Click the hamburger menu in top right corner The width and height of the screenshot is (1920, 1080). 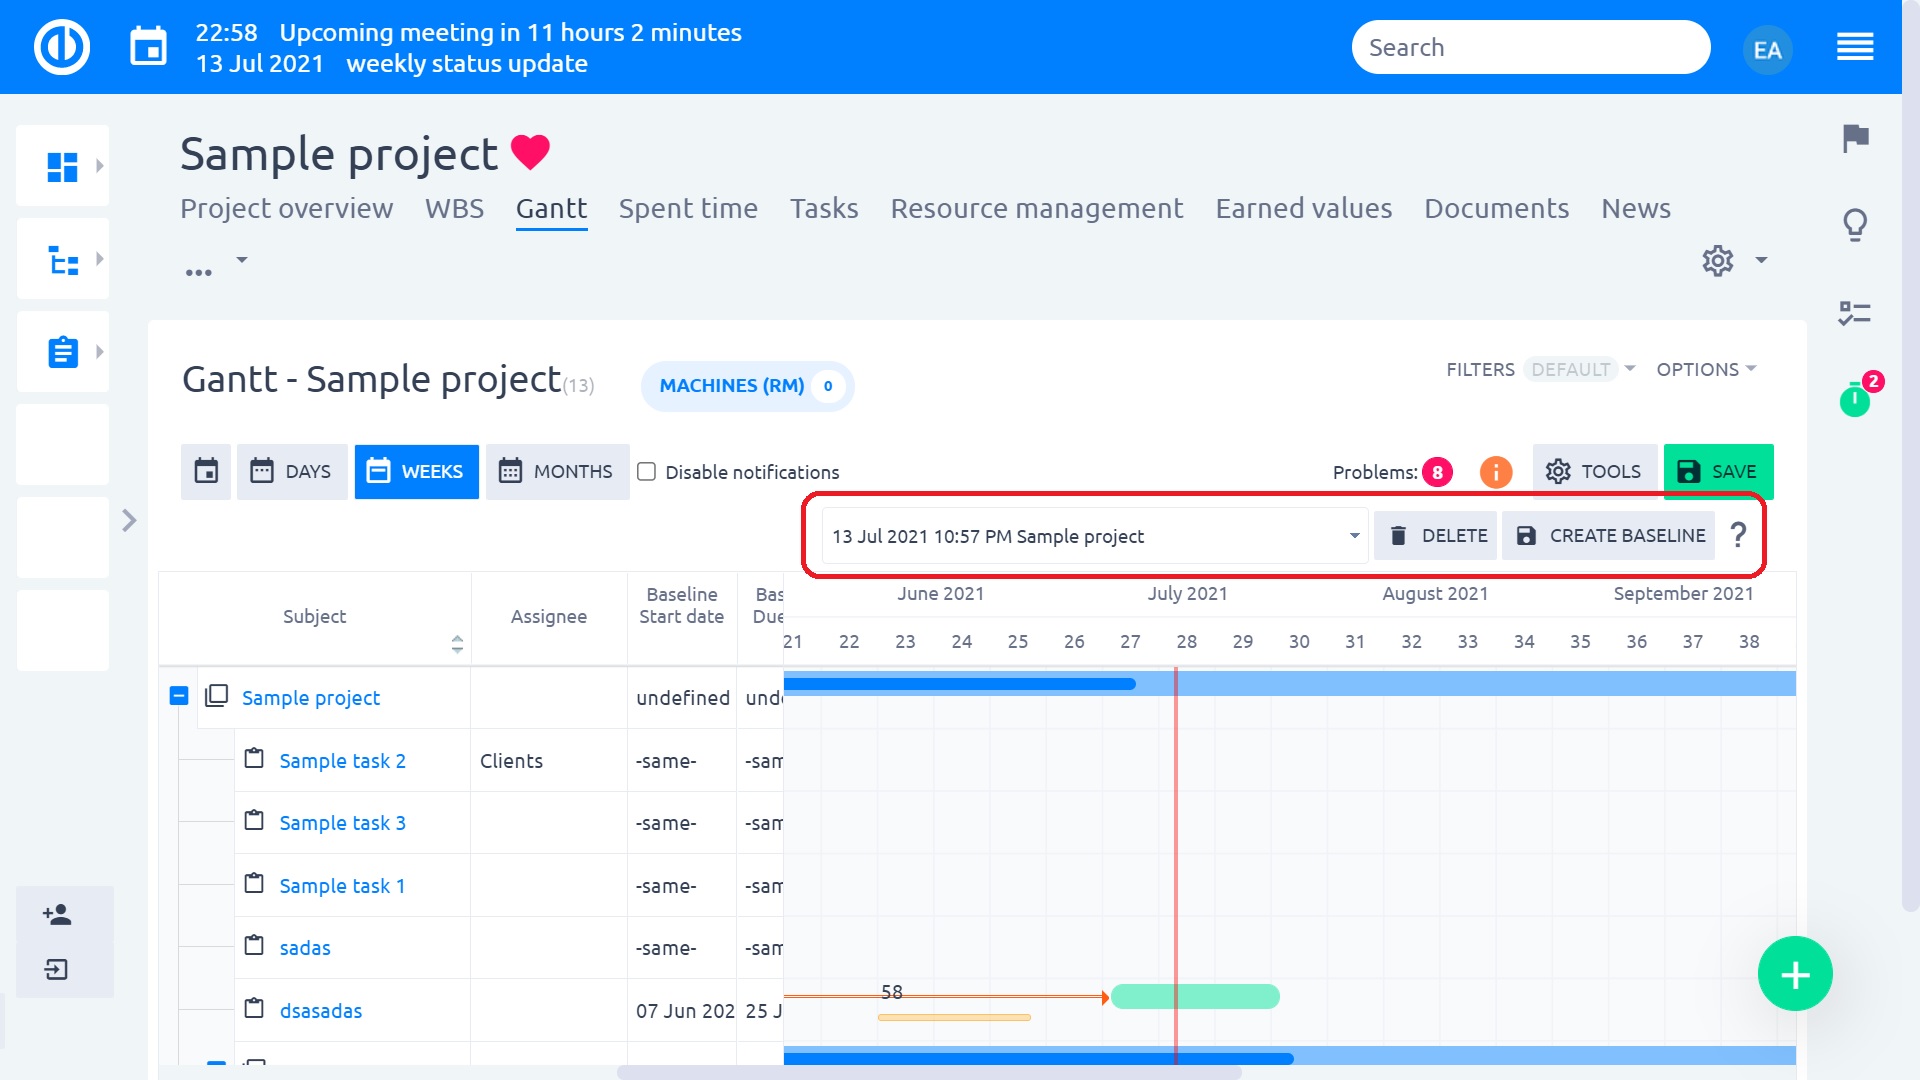coord(1855,47)
